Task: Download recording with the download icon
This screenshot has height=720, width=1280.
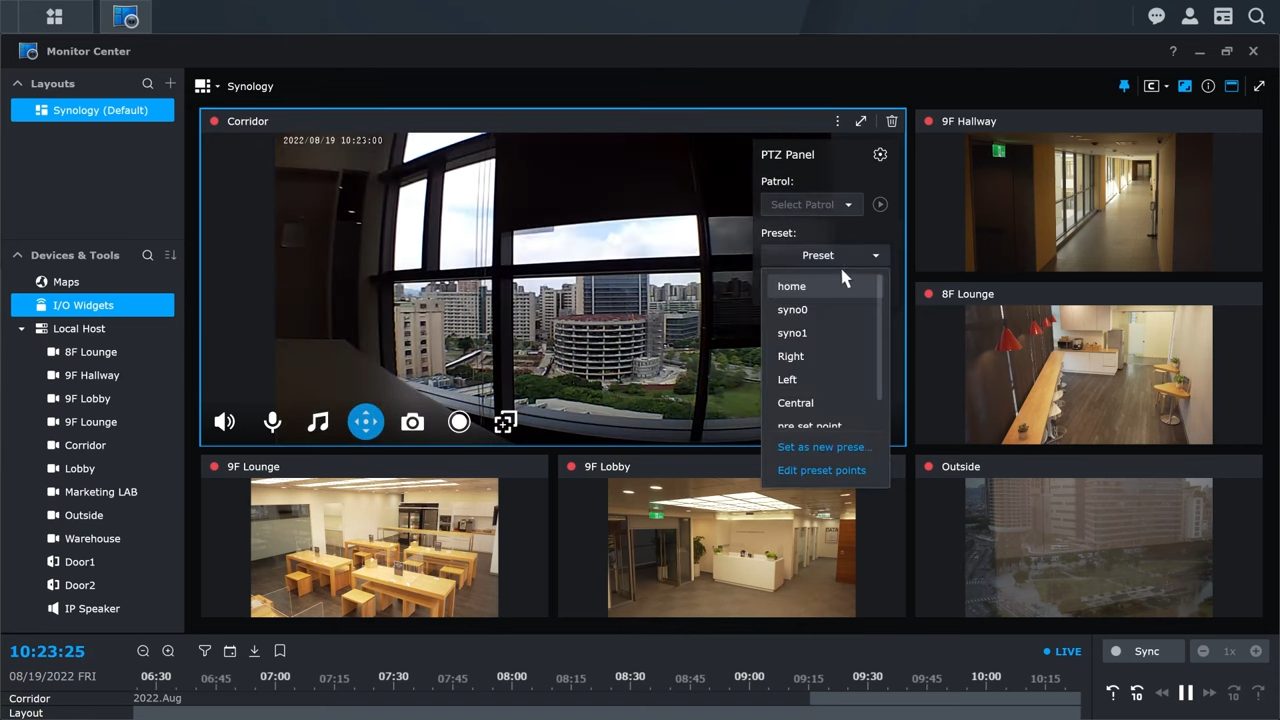Action: (254, 651)
